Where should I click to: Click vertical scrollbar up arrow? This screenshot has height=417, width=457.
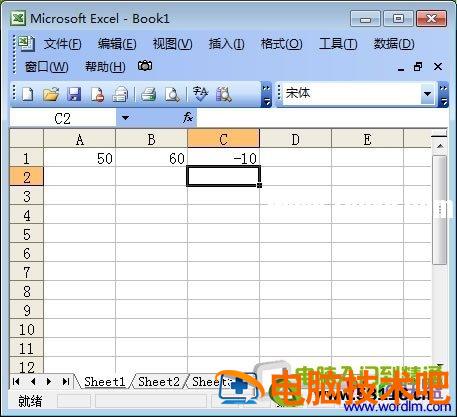[x=440, y=146]
